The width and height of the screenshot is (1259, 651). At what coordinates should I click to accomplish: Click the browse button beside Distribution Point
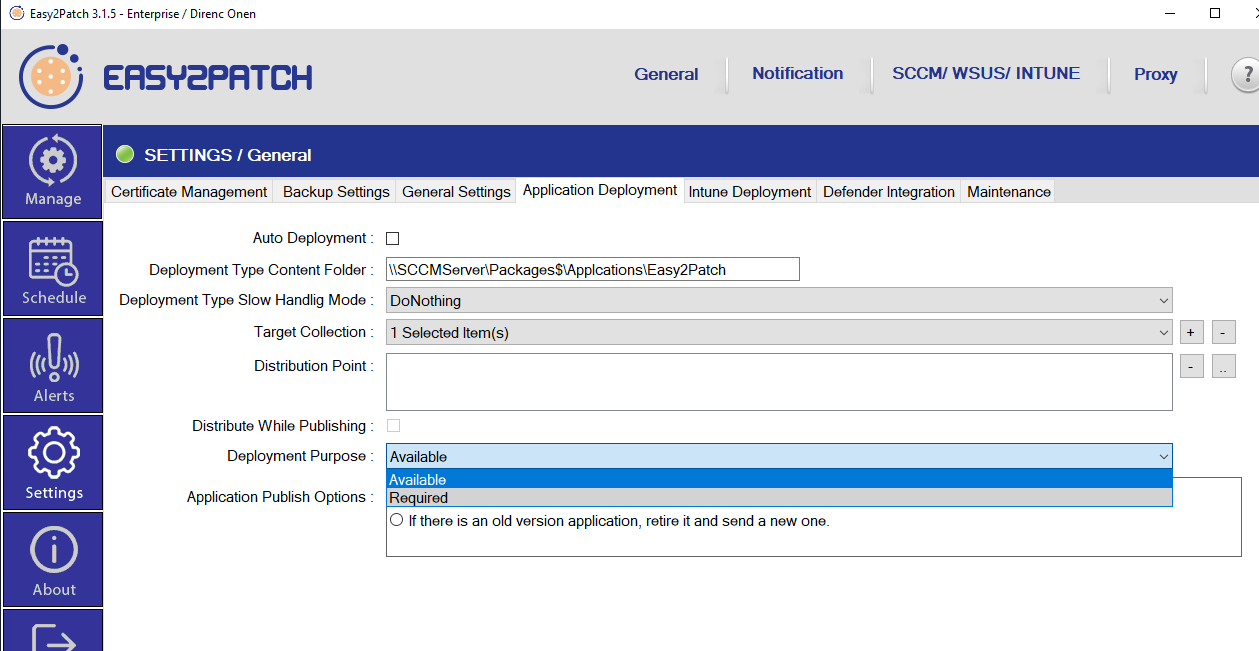(1224, 367)
